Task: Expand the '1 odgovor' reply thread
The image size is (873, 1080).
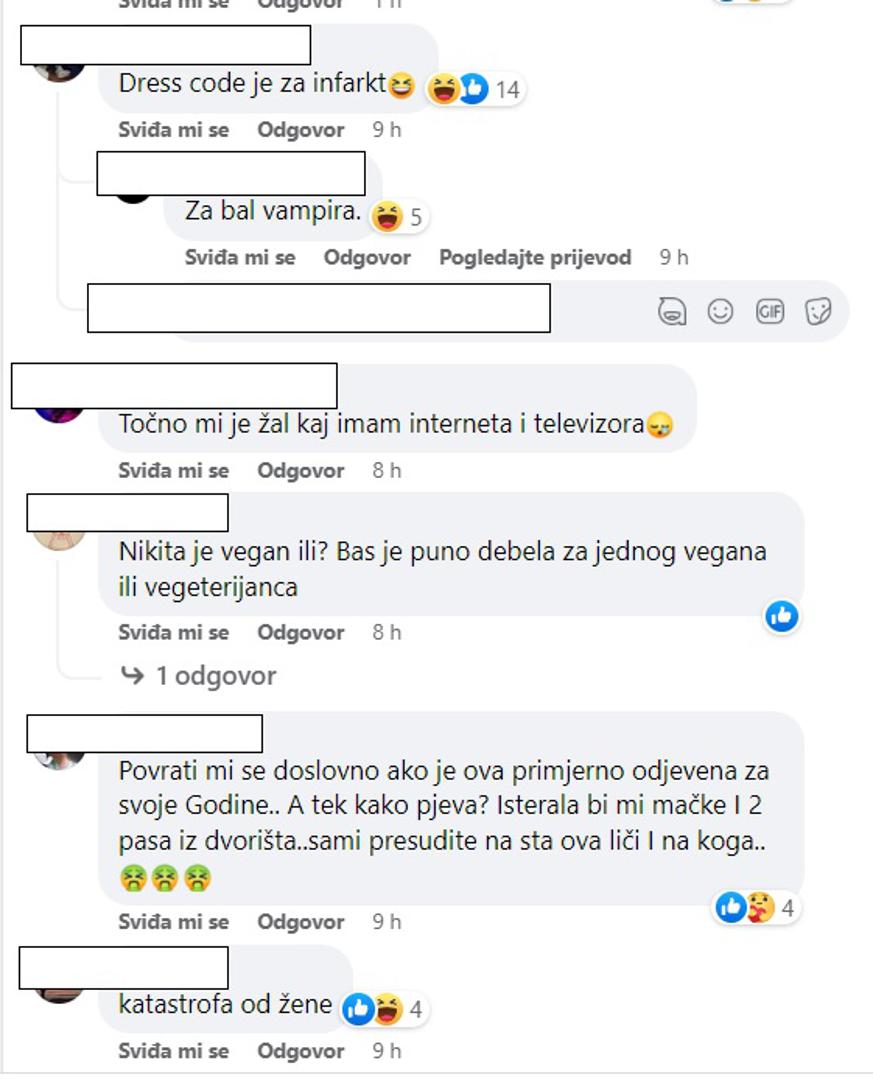Action: point(198,676)
